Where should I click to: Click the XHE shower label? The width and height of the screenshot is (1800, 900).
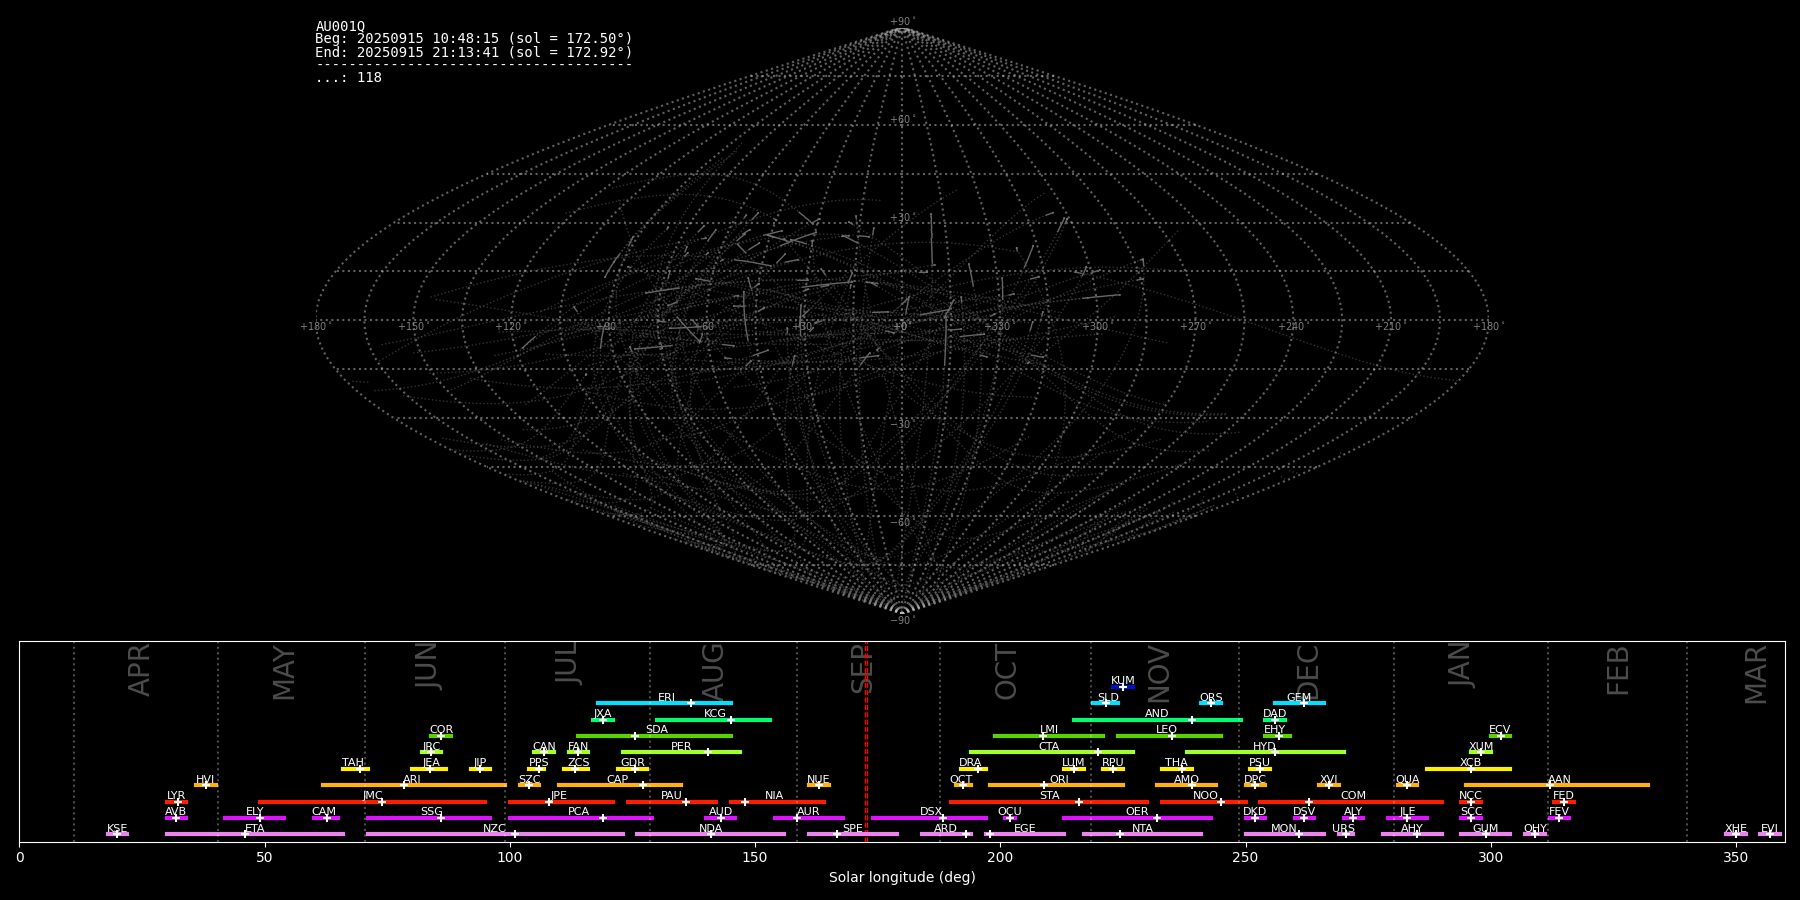[x=1736, y=828]
